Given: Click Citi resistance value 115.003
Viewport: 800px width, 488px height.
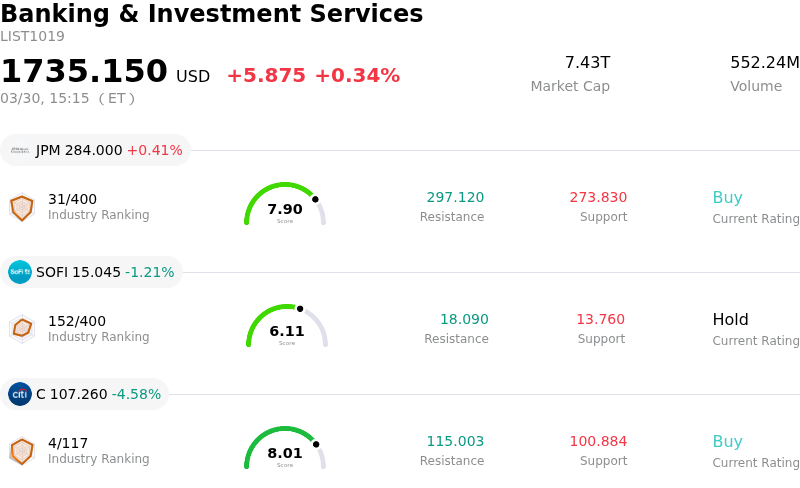Looking at the screenshot, I should (x=455, y=442).
